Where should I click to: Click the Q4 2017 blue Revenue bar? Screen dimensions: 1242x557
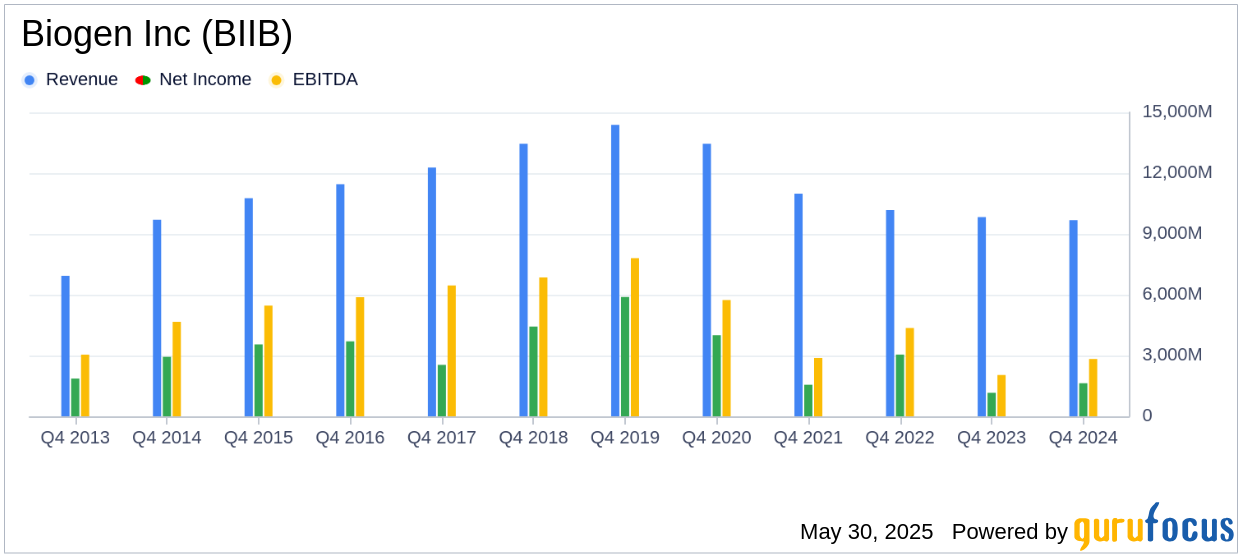(432, 292)
